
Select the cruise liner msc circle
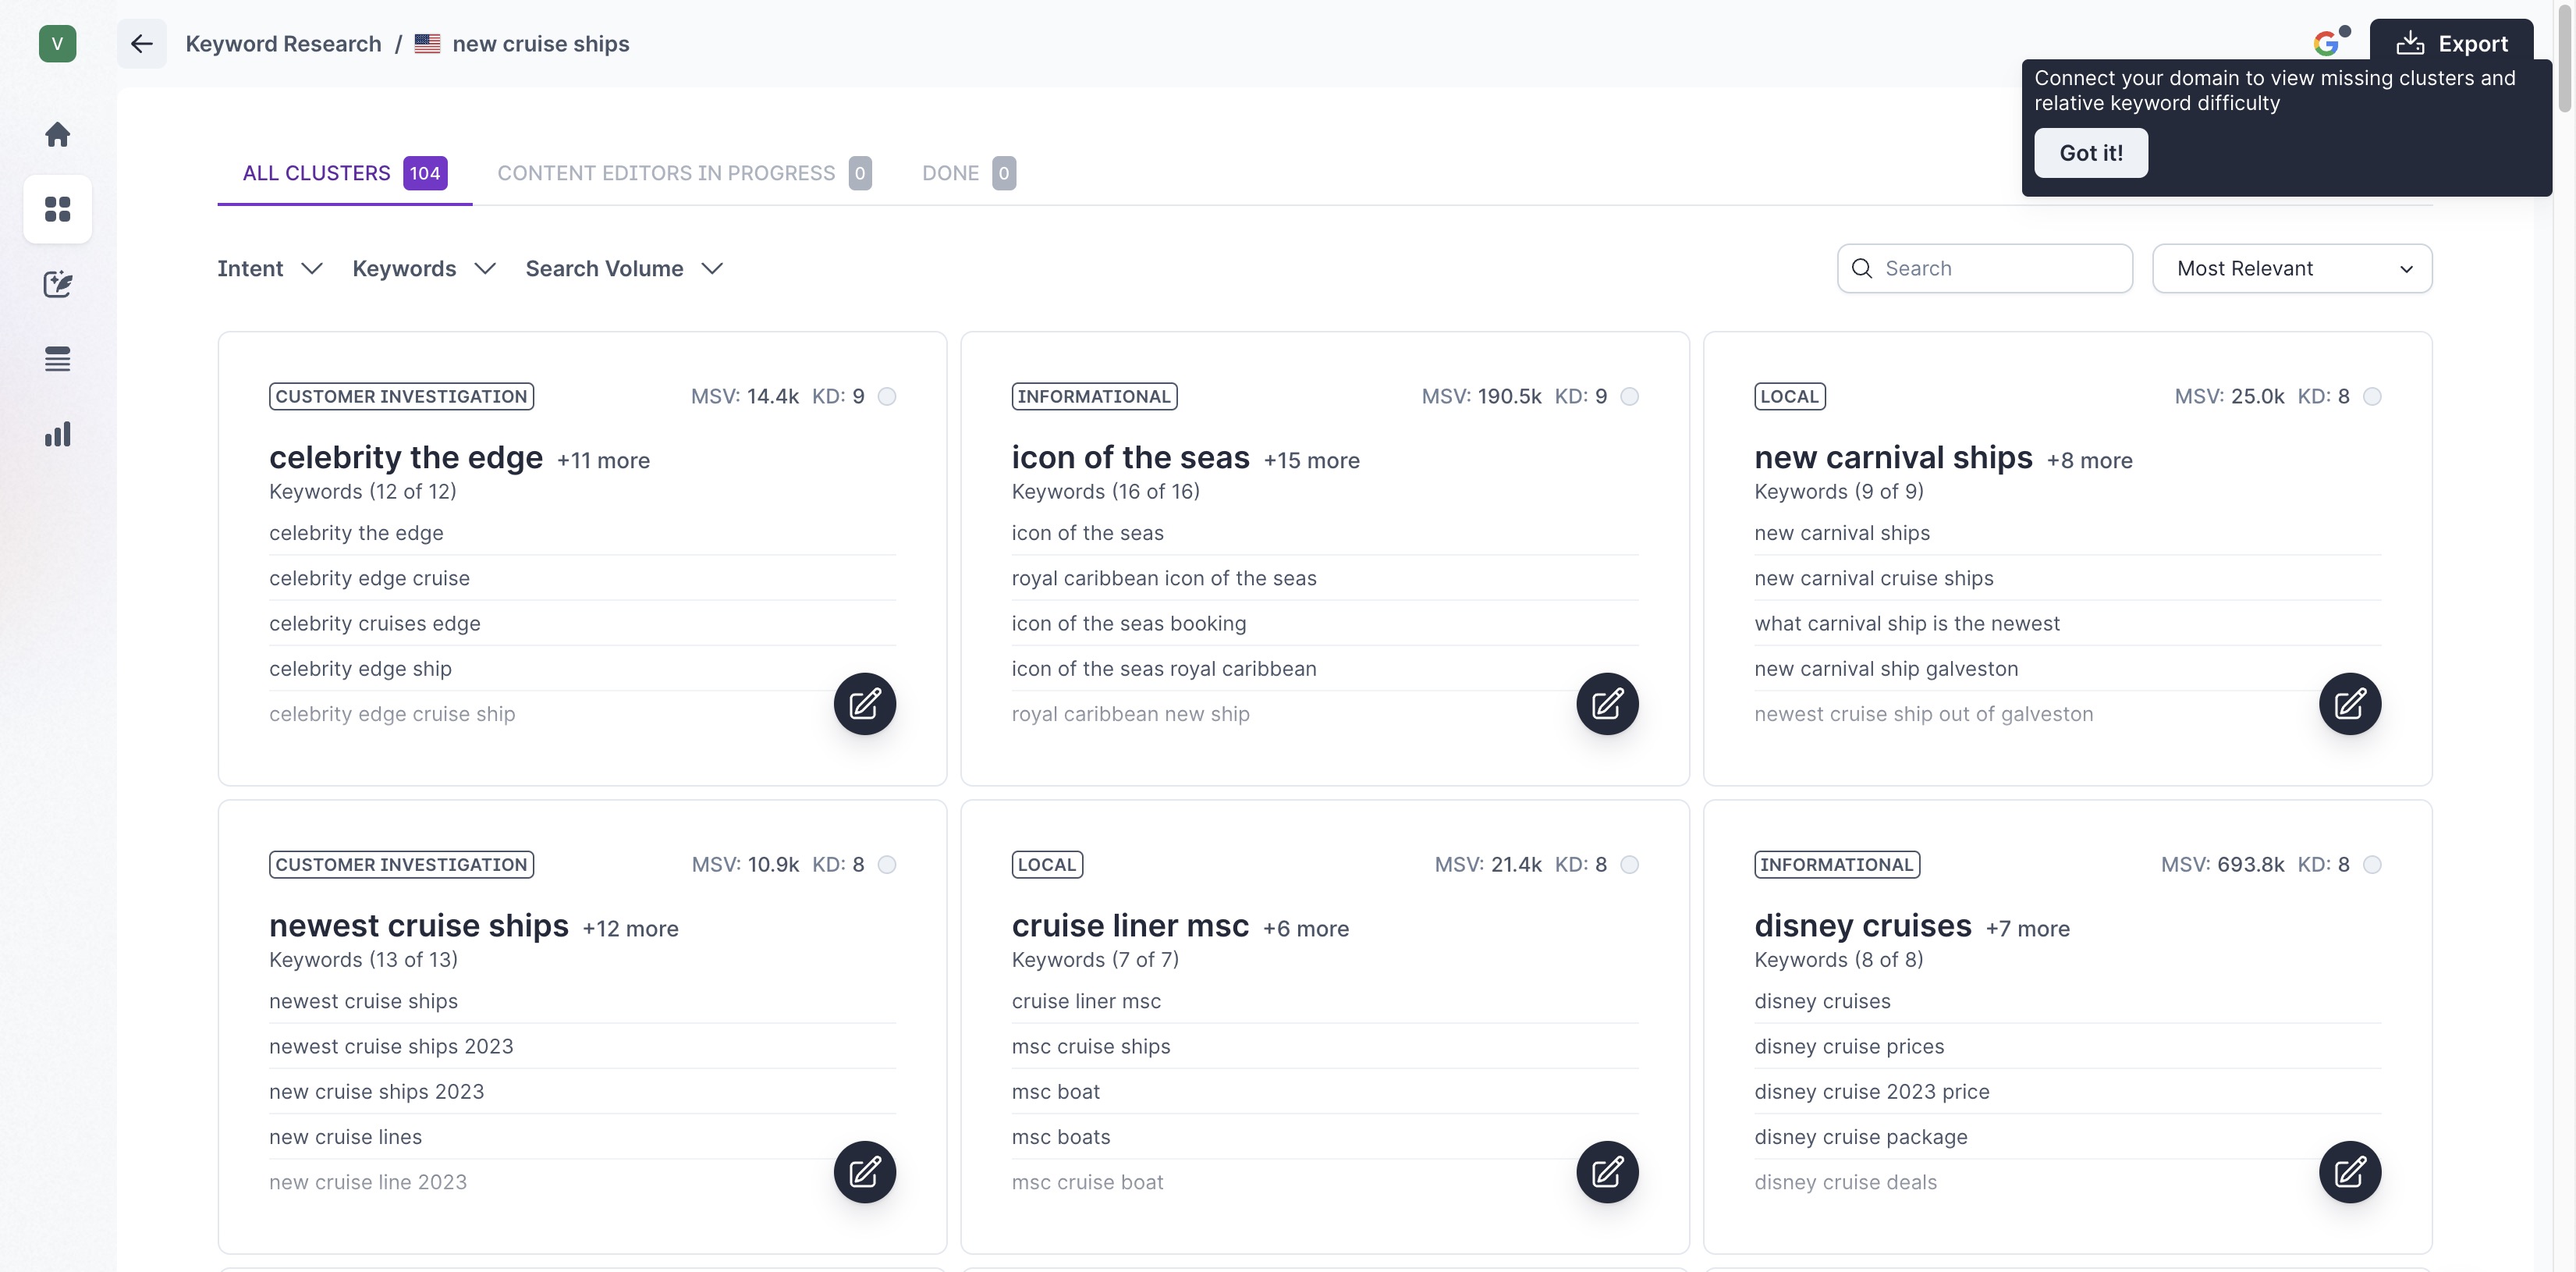coord(1630,864)
